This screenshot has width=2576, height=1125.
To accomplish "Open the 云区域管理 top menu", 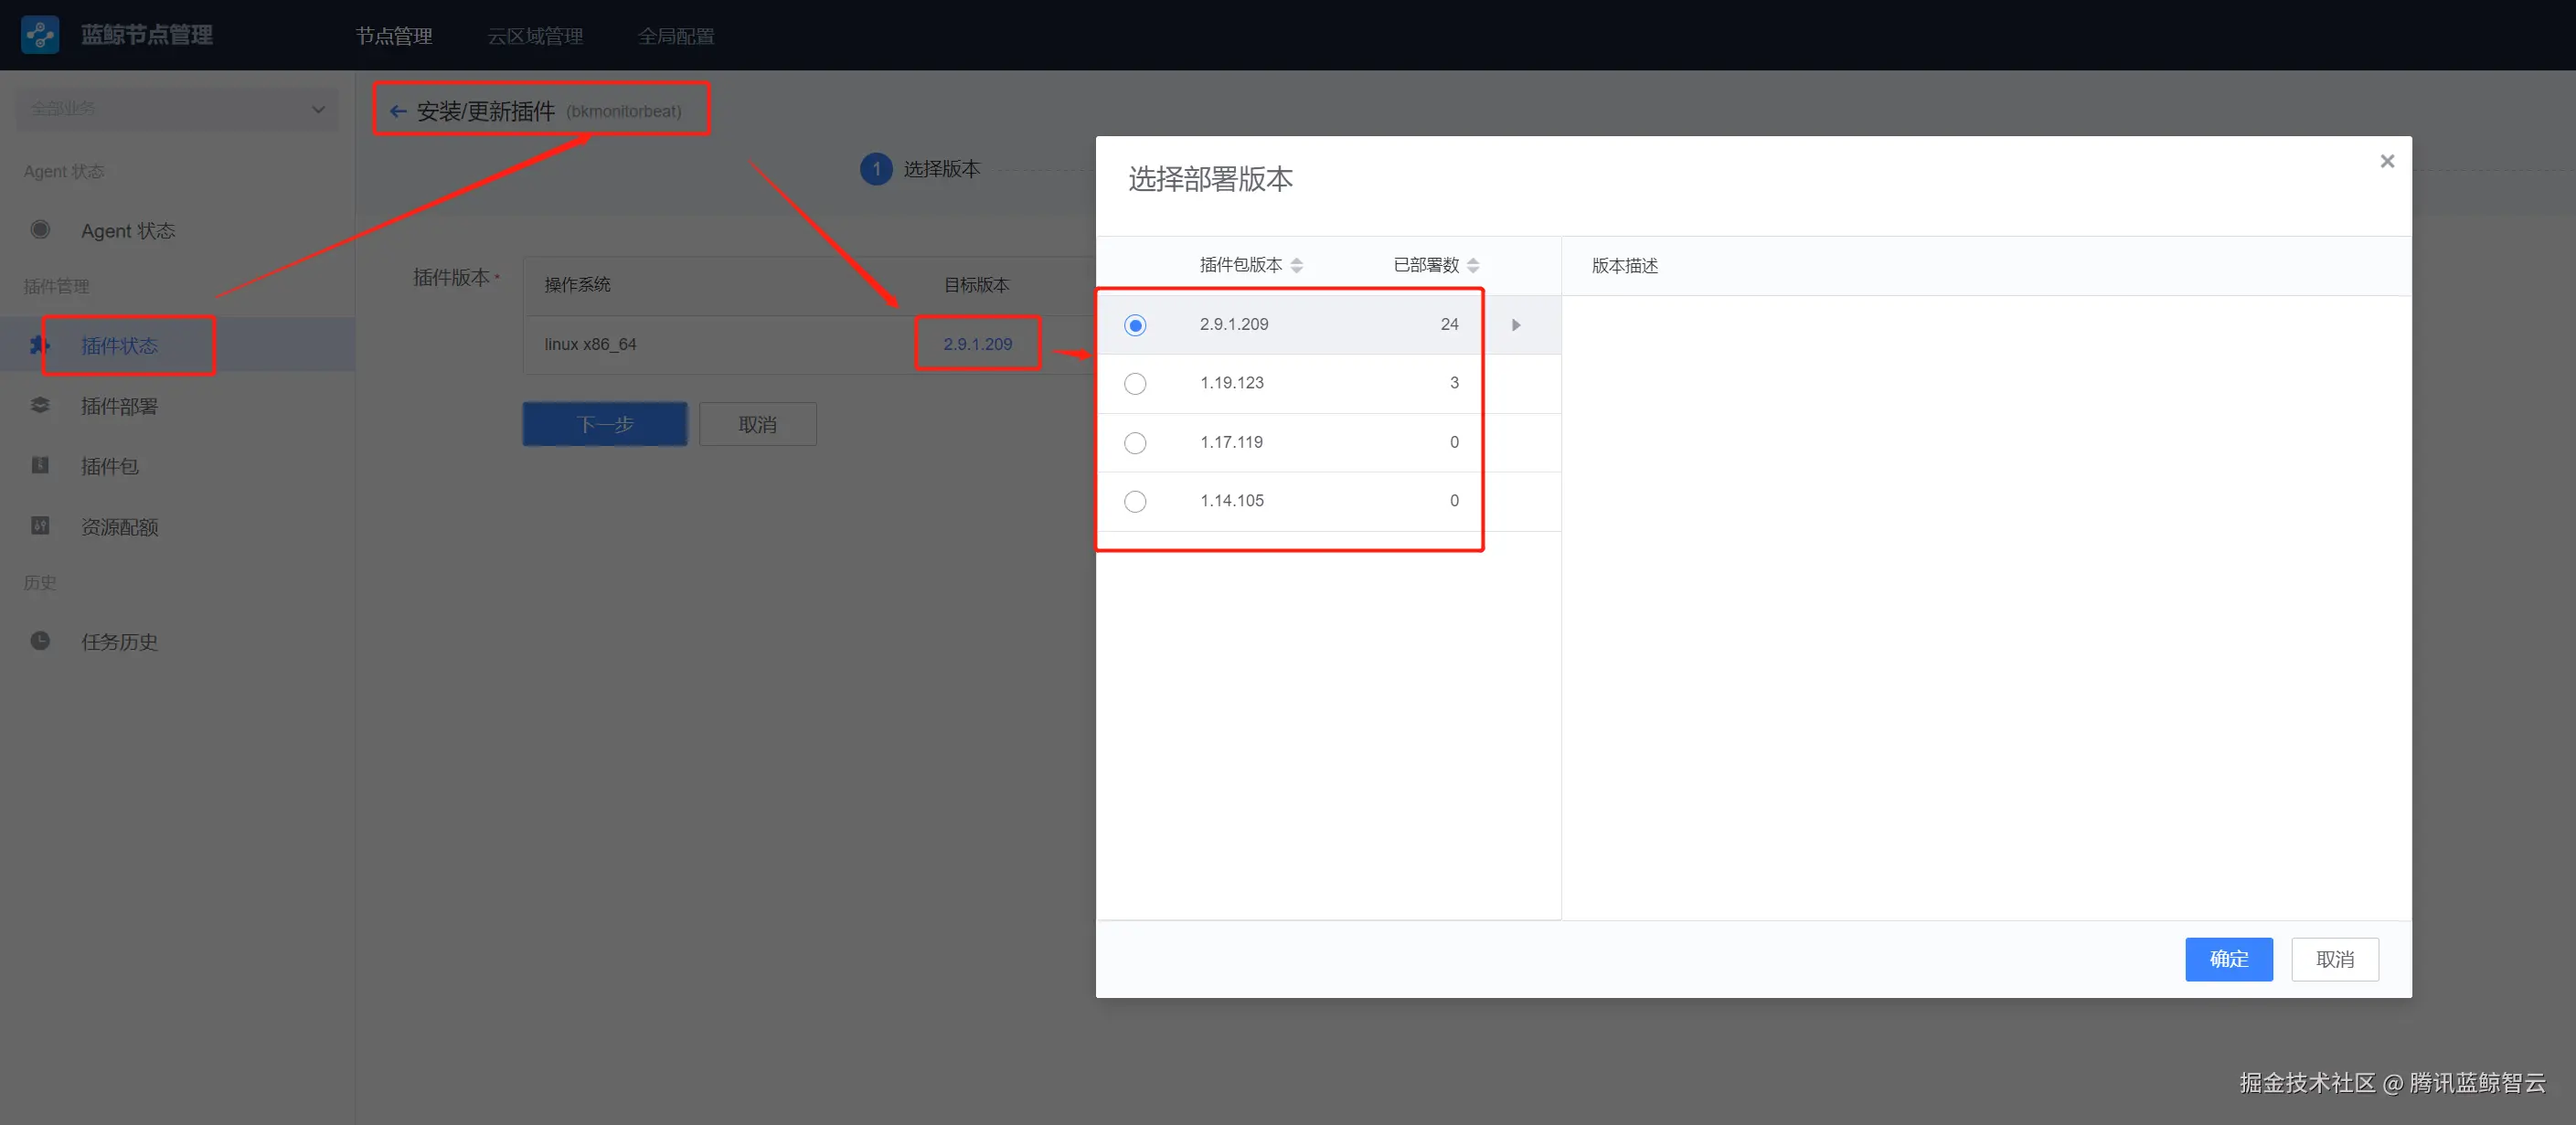I will [535, 36].
